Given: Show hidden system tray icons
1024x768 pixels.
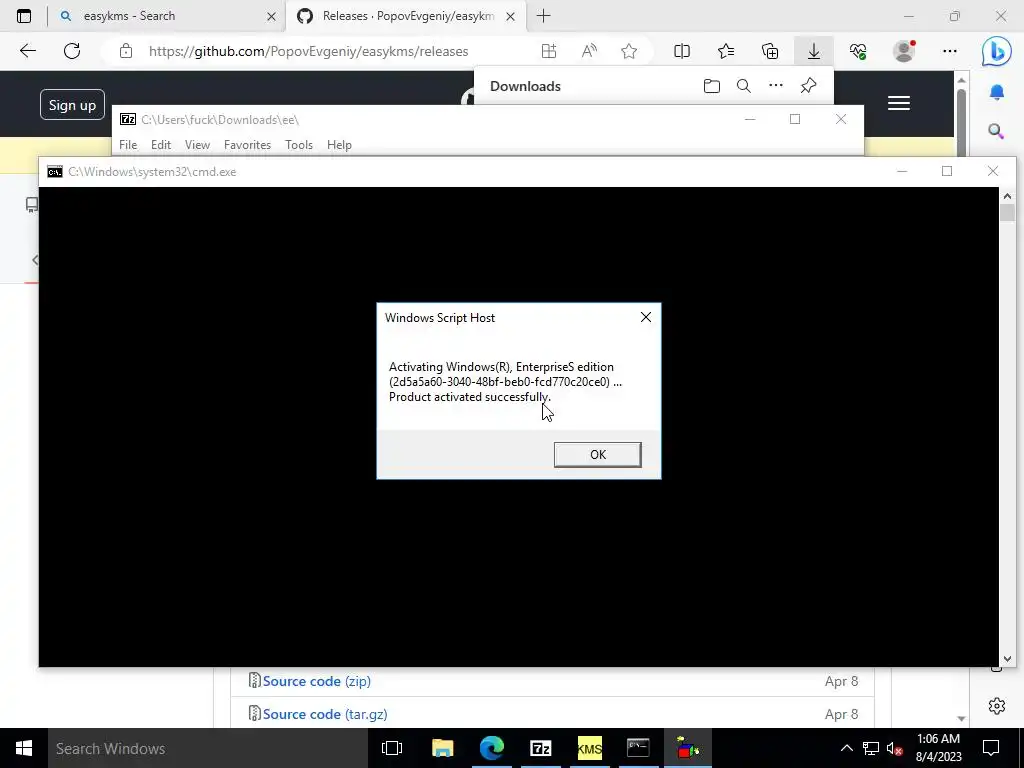Looking at the screenshot, I should coord(846,748).
